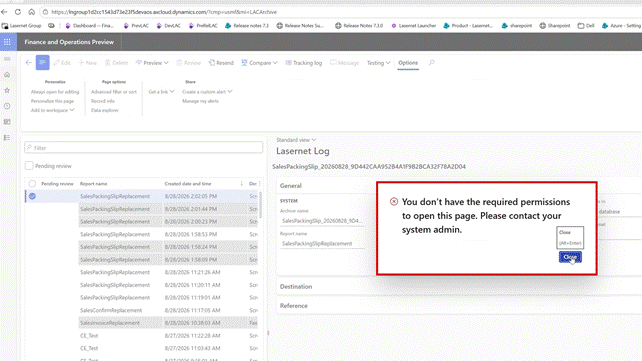Open PrevLAC bookmark
This screenshot has height=361, width=642.
click(136, 25)
